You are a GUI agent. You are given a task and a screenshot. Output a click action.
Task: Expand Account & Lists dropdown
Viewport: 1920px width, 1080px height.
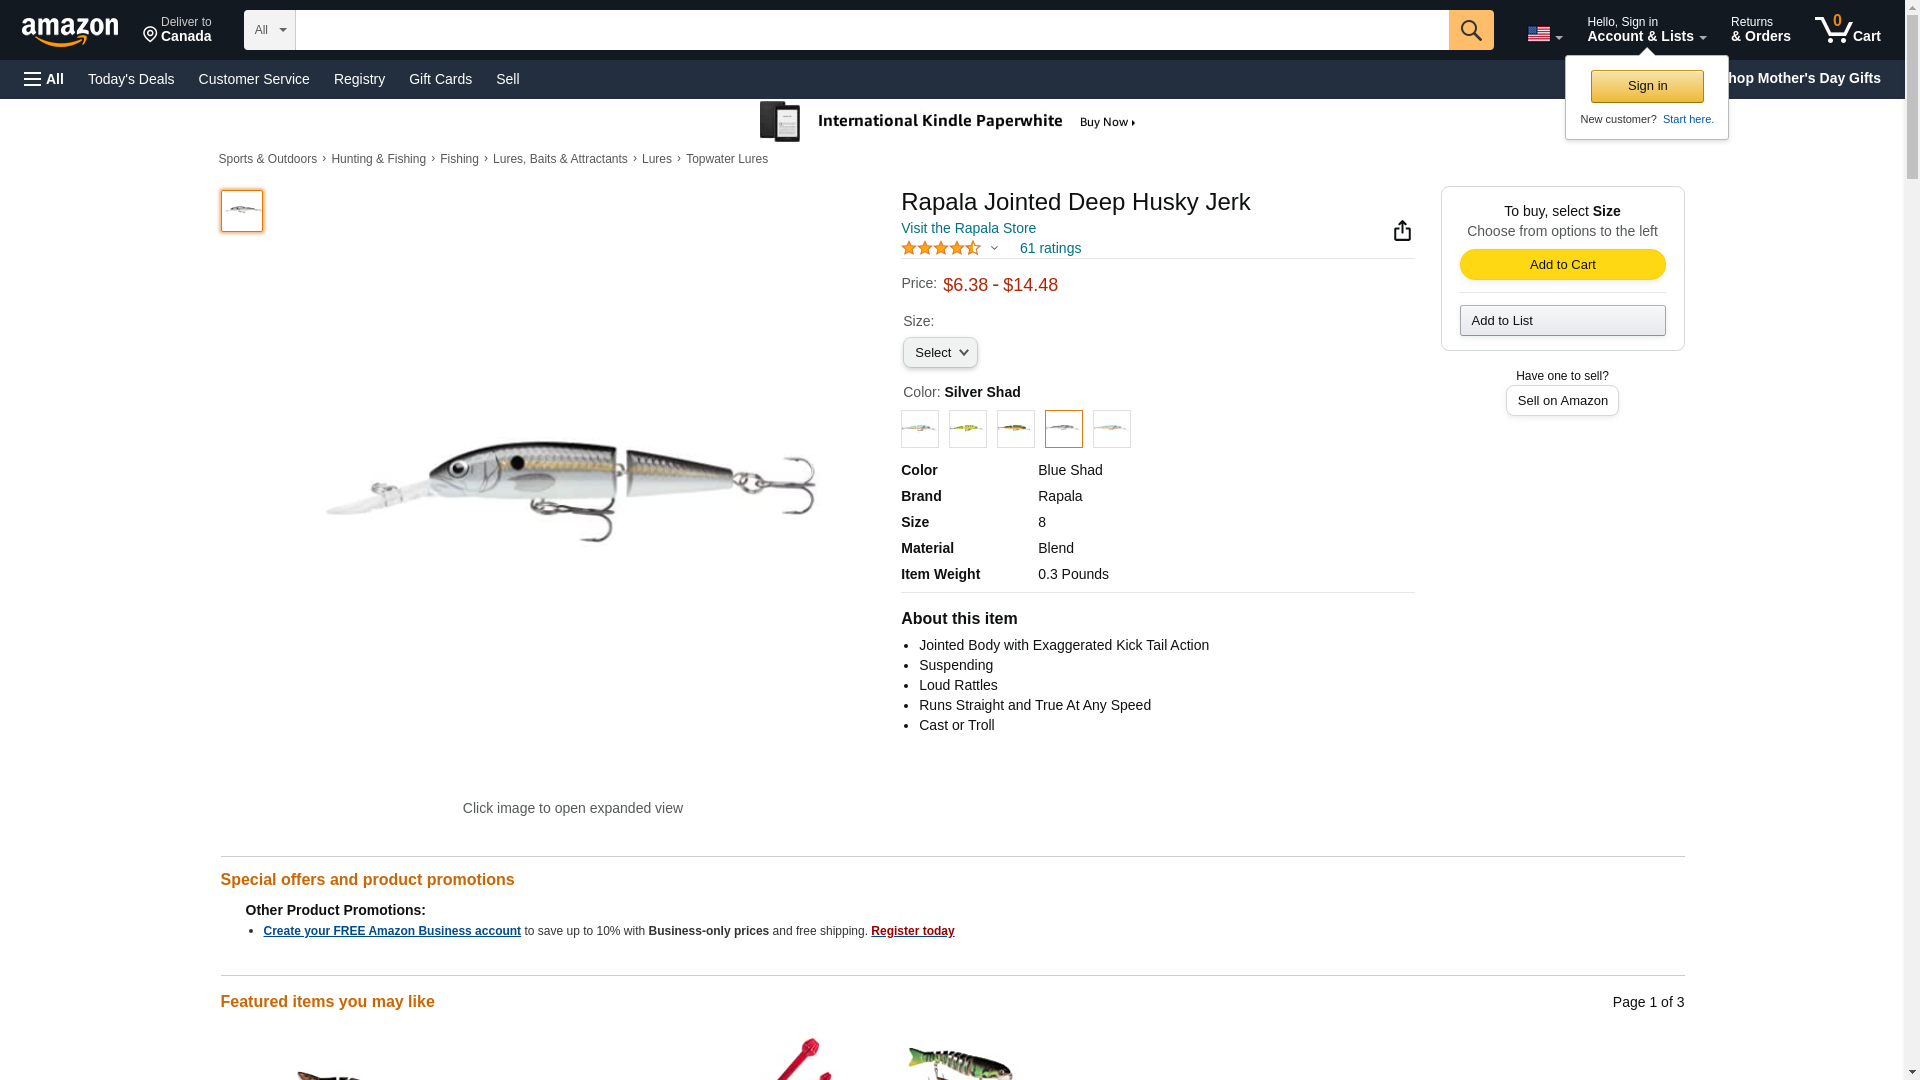tap(1645, 30)
